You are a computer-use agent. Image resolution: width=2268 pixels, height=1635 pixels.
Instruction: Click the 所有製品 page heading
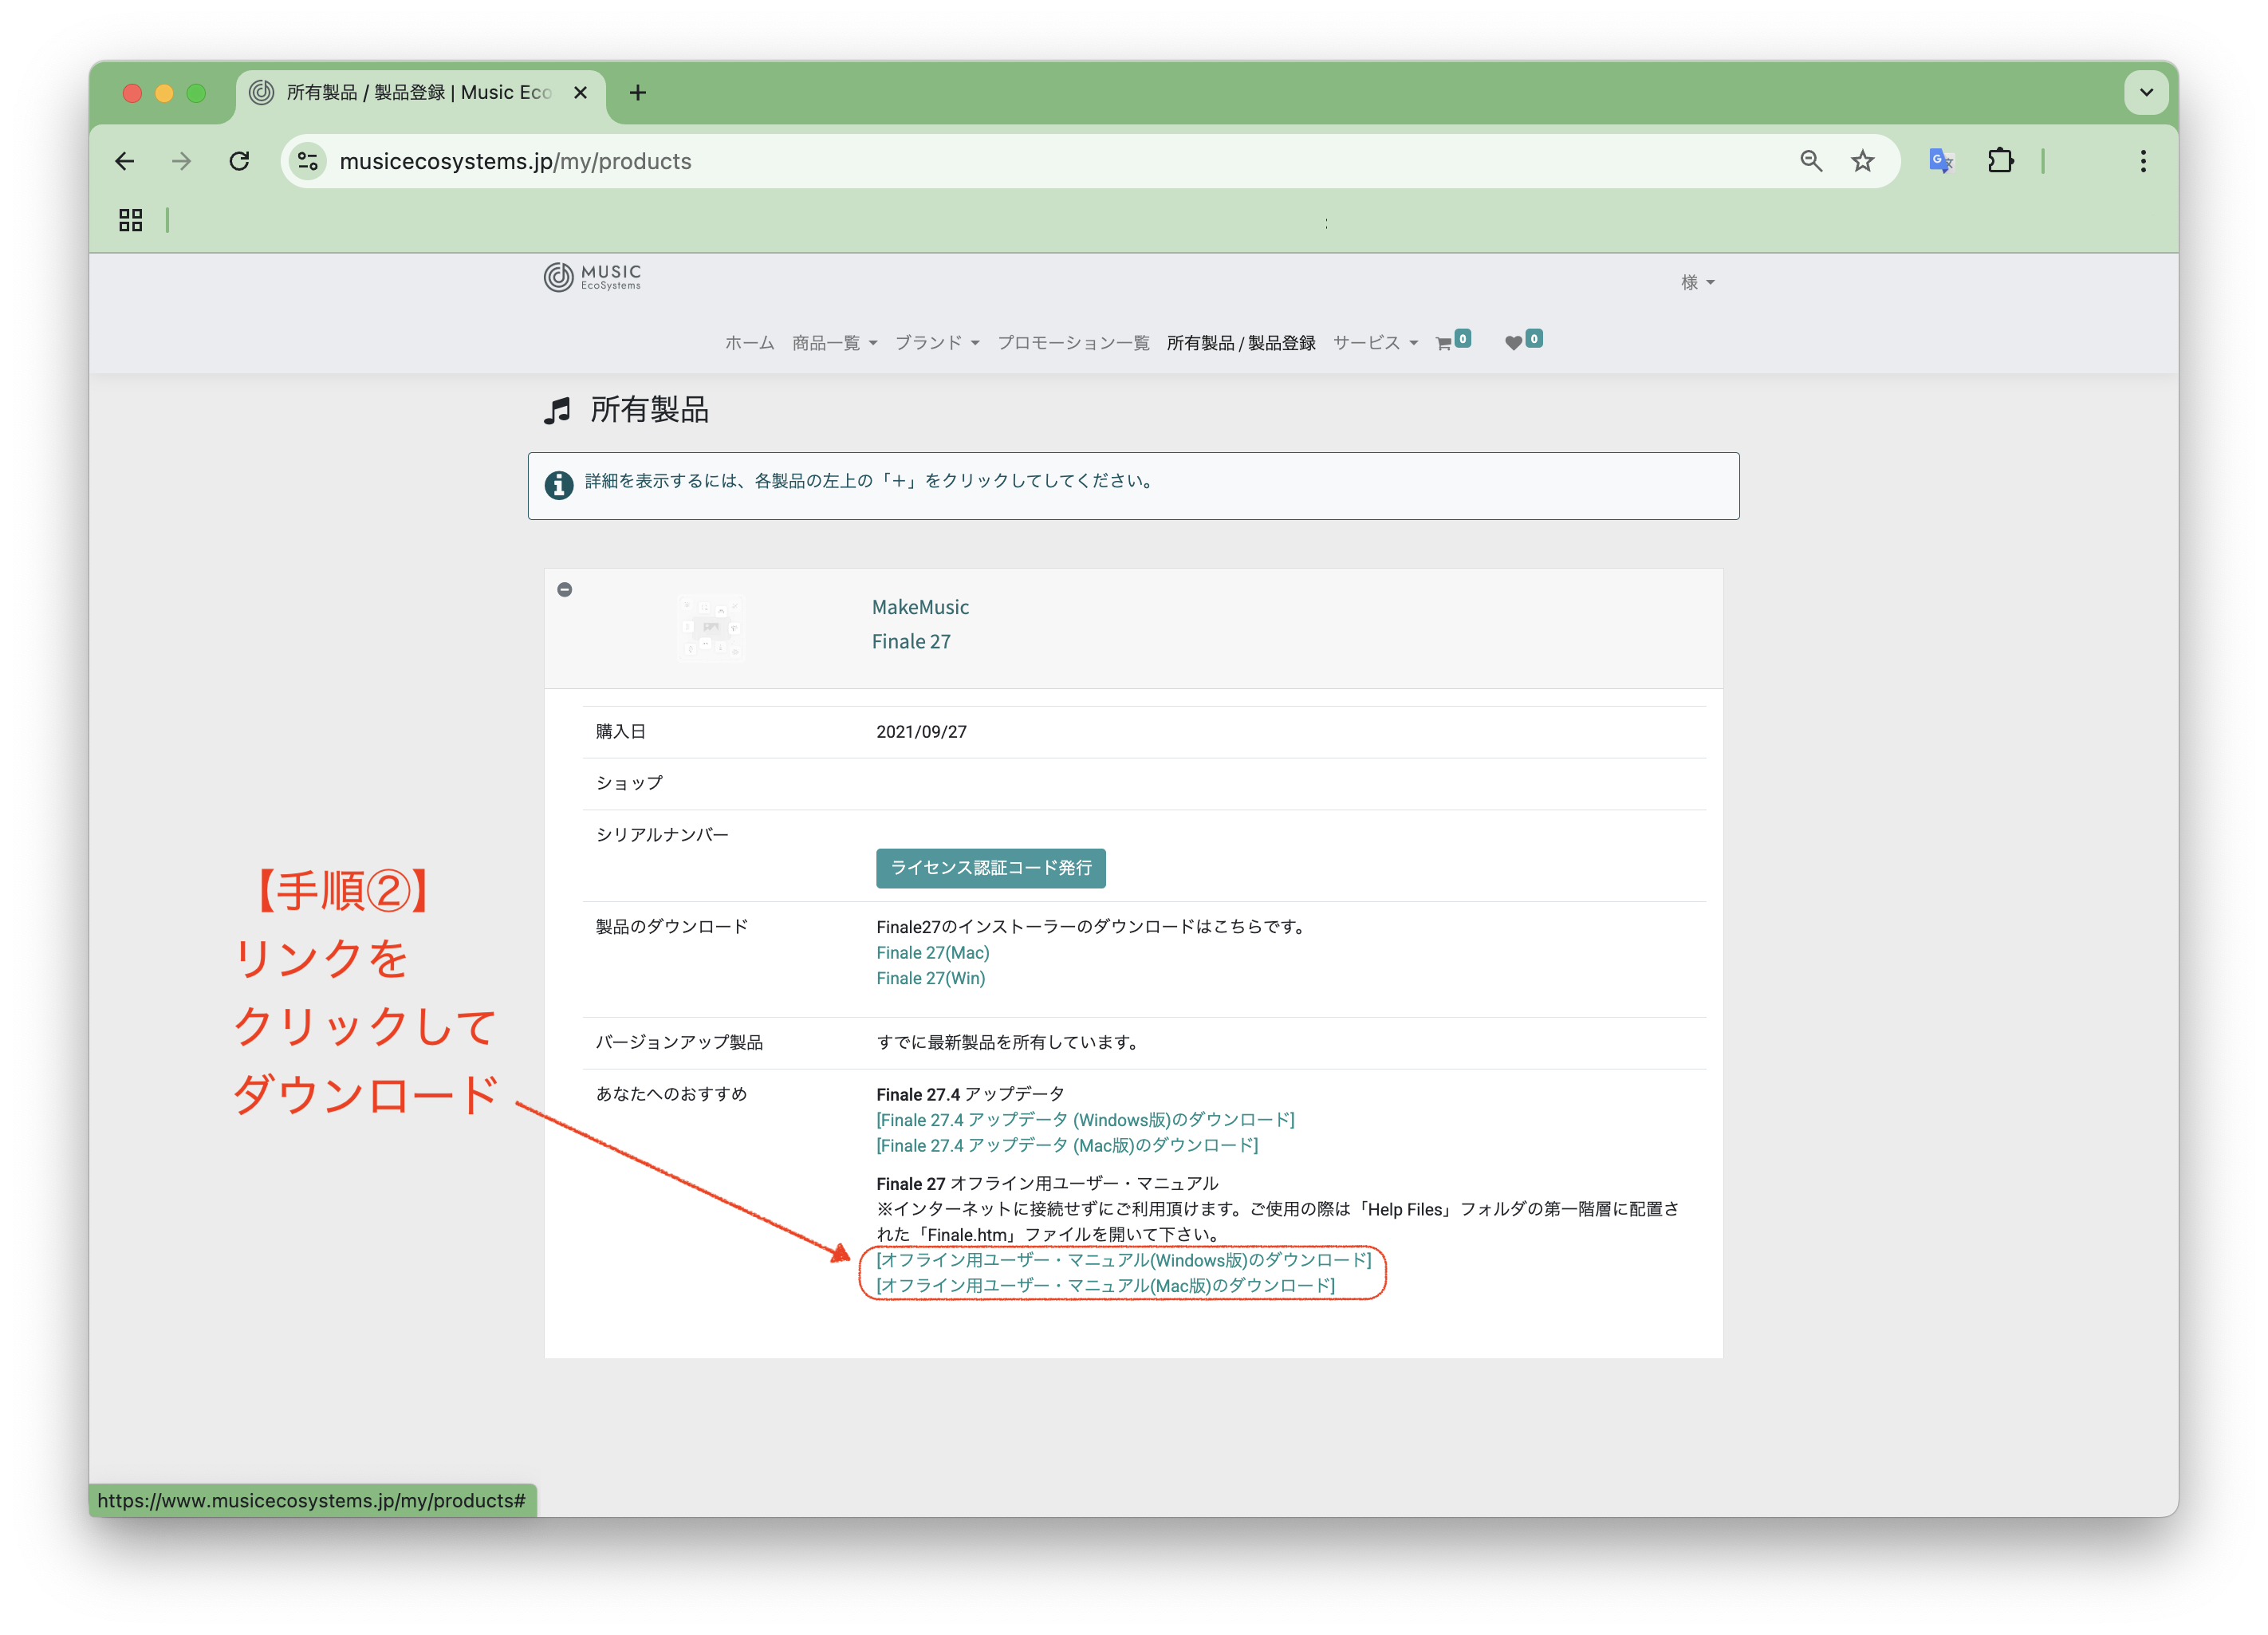[x=649, y=409]
